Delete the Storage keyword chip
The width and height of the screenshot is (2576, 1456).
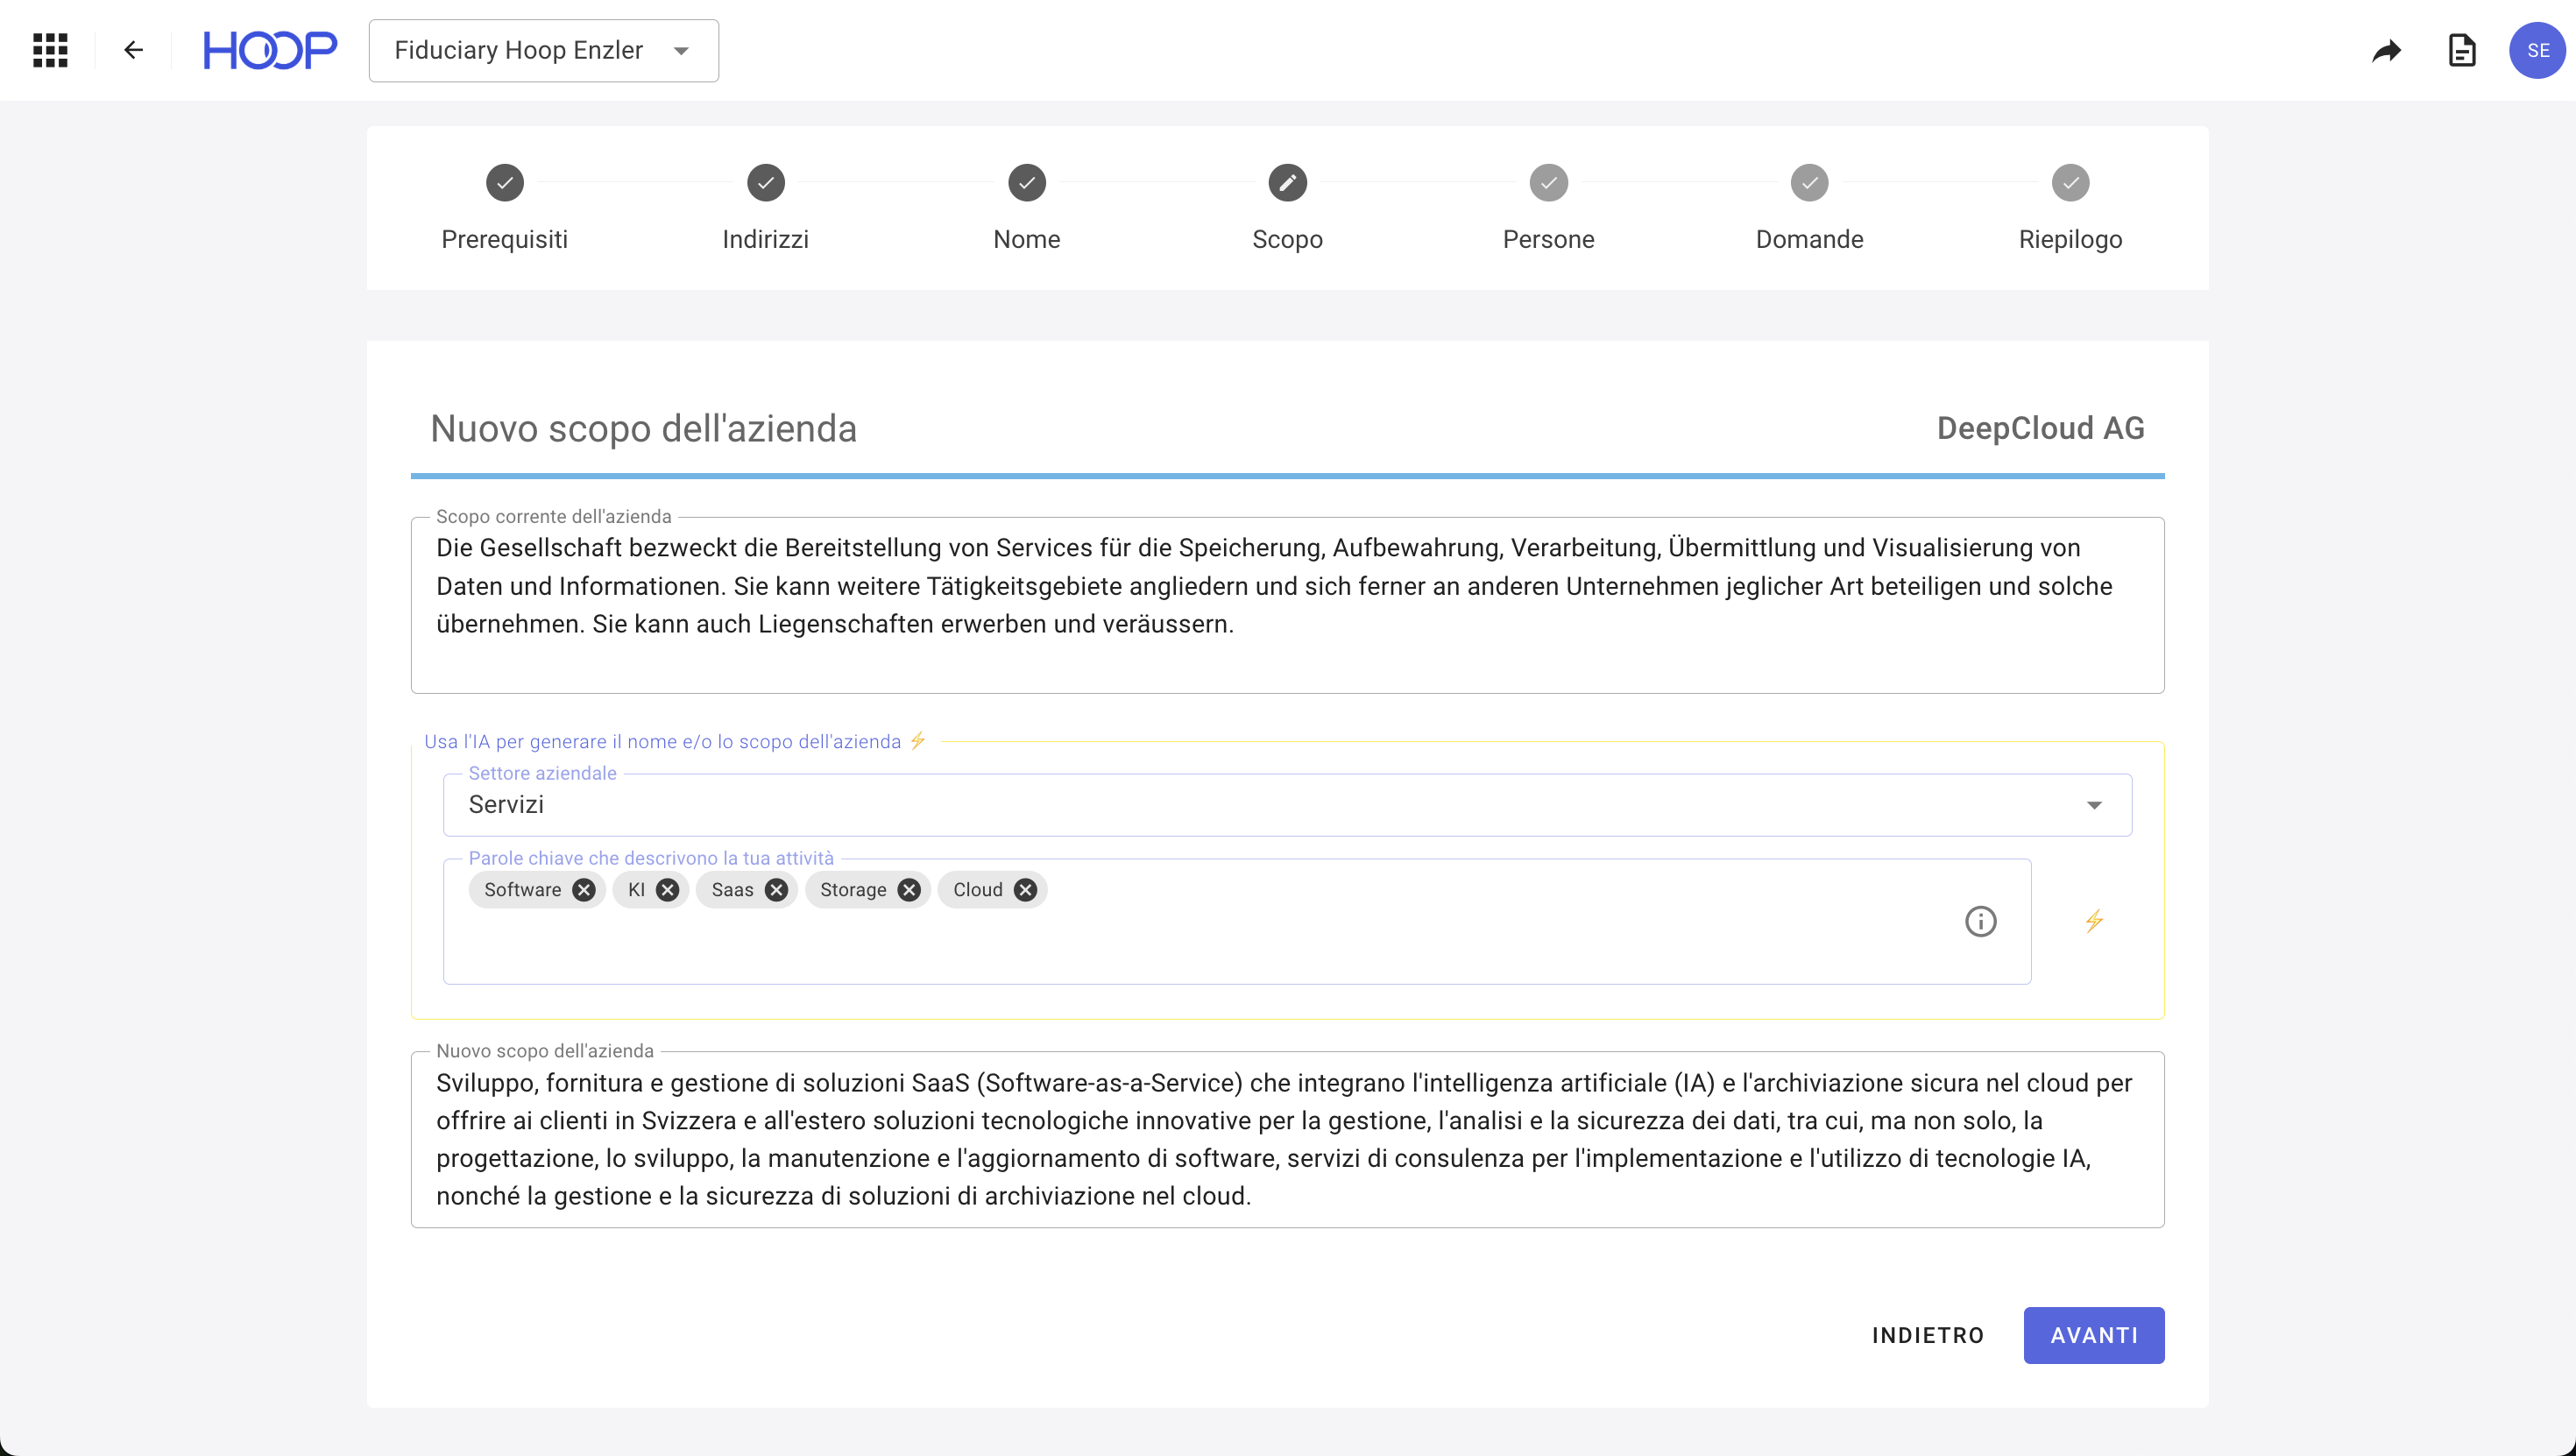tap(909, 890)
